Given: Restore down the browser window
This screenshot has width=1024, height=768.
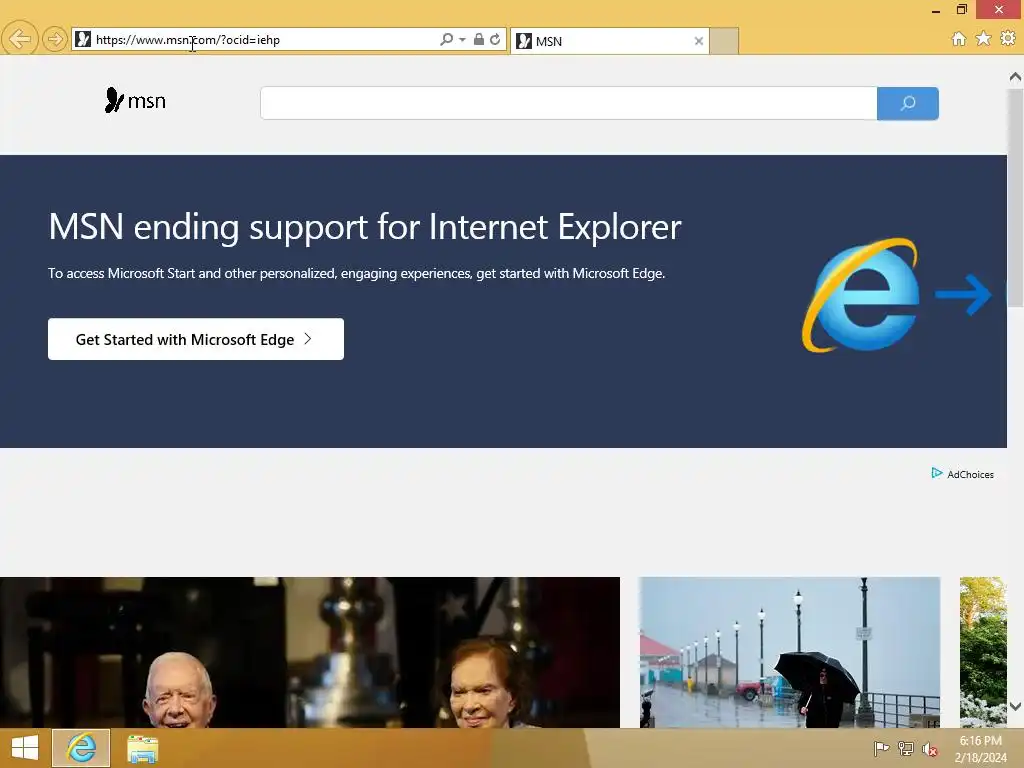Looking at the screenshot, I should pyautogui.click(x=961, y=9).
